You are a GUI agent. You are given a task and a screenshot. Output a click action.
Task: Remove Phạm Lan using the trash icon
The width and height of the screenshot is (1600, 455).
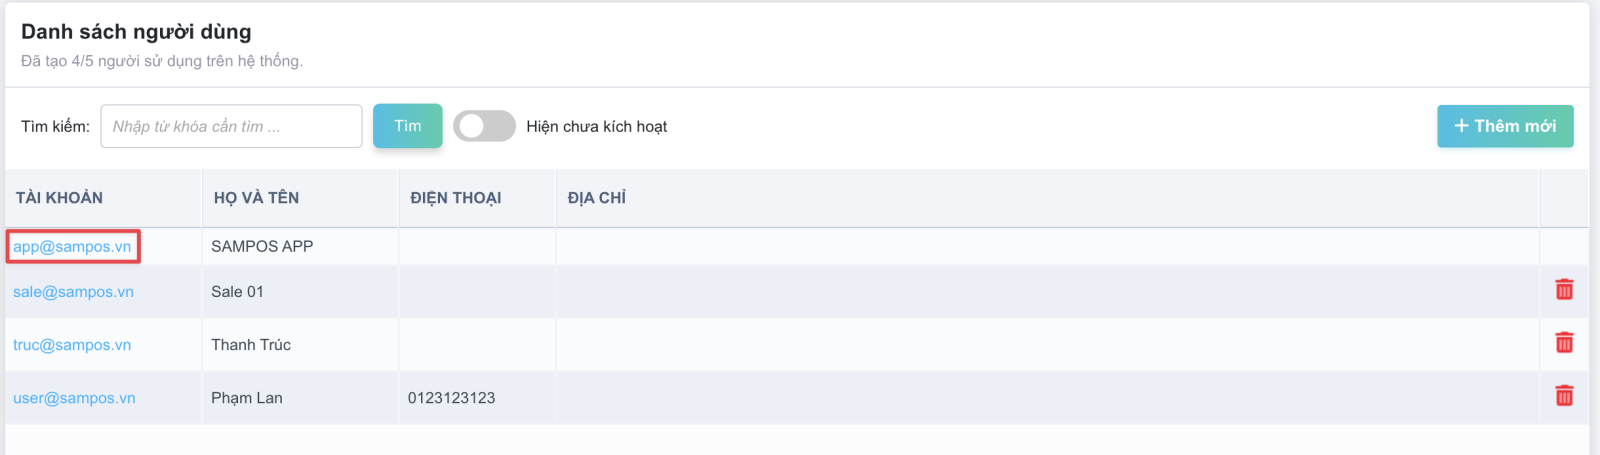[1564, 395]
